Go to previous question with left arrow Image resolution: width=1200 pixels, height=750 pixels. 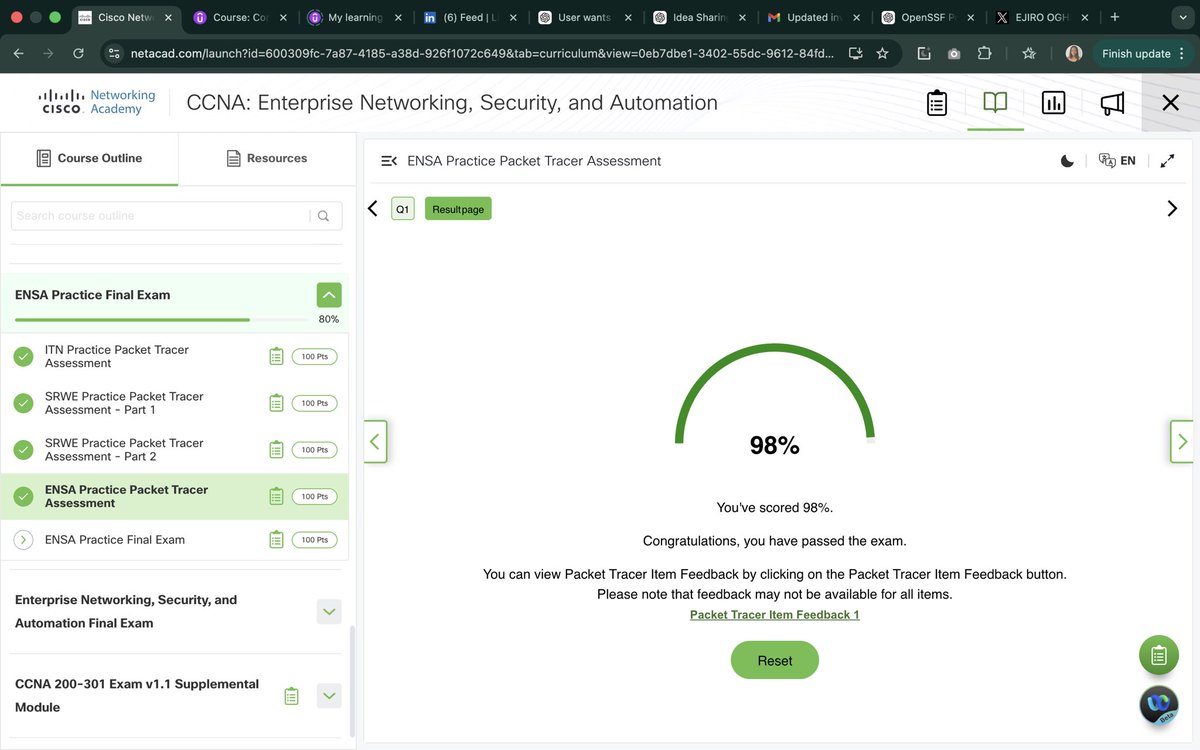point(373,208)
